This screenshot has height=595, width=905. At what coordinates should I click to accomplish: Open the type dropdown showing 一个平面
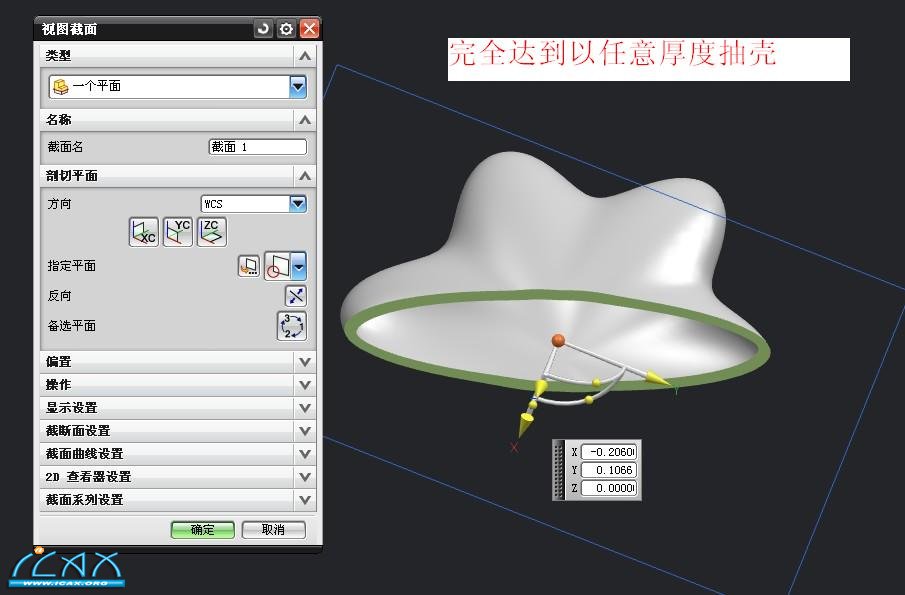pos(297,87)
